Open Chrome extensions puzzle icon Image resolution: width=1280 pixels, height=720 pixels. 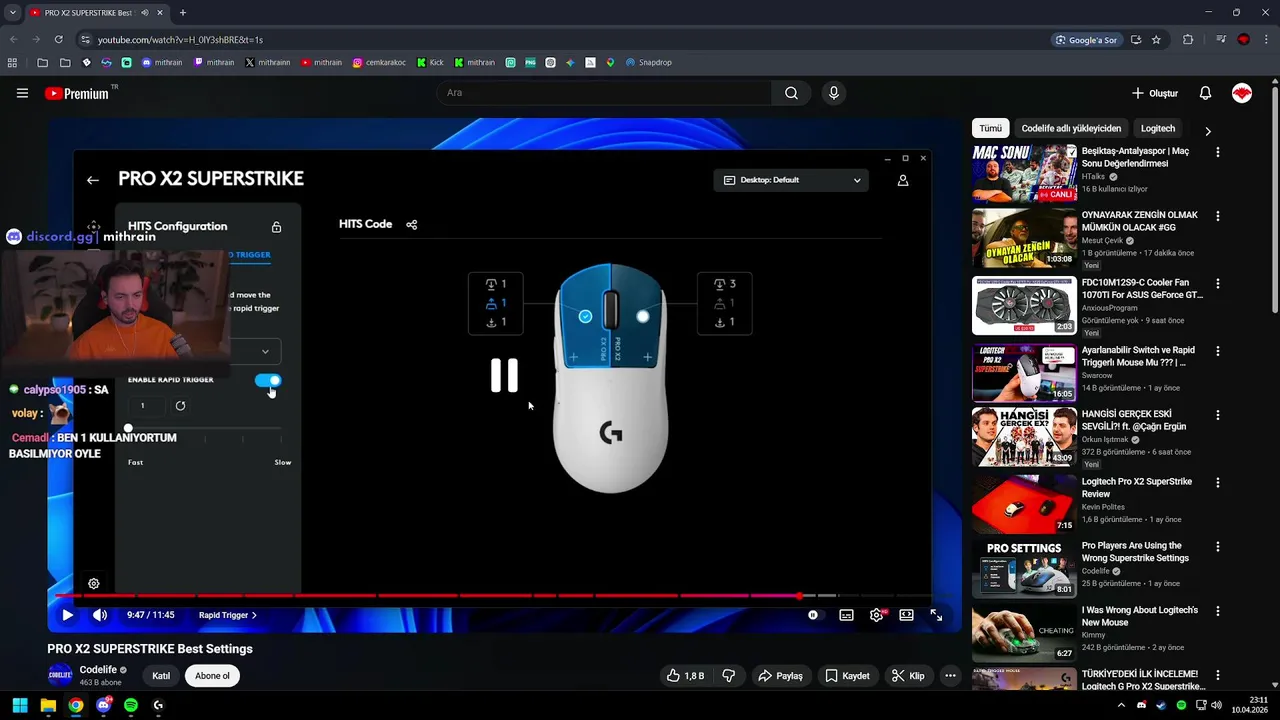click(1188, 40)
